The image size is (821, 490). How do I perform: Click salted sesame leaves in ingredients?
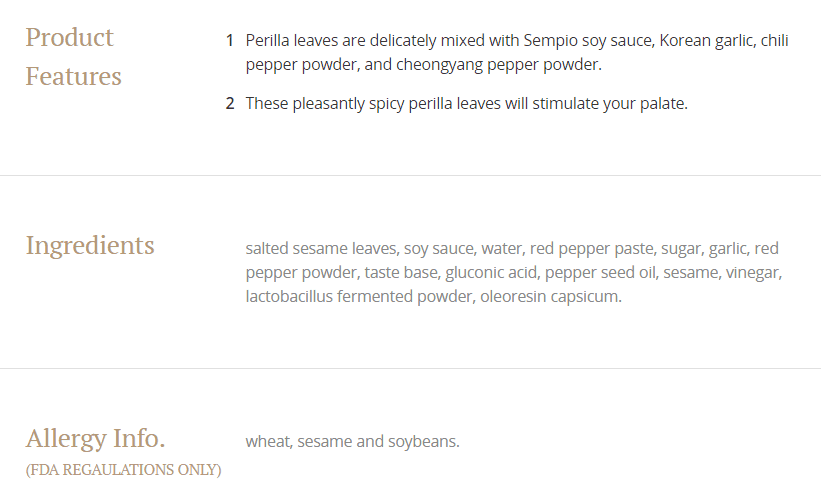point(320,248)
